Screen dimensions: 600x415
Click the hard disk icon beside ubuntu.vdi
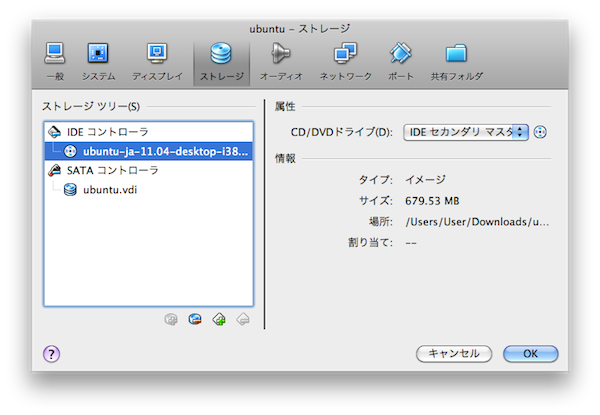coord(70,190)
